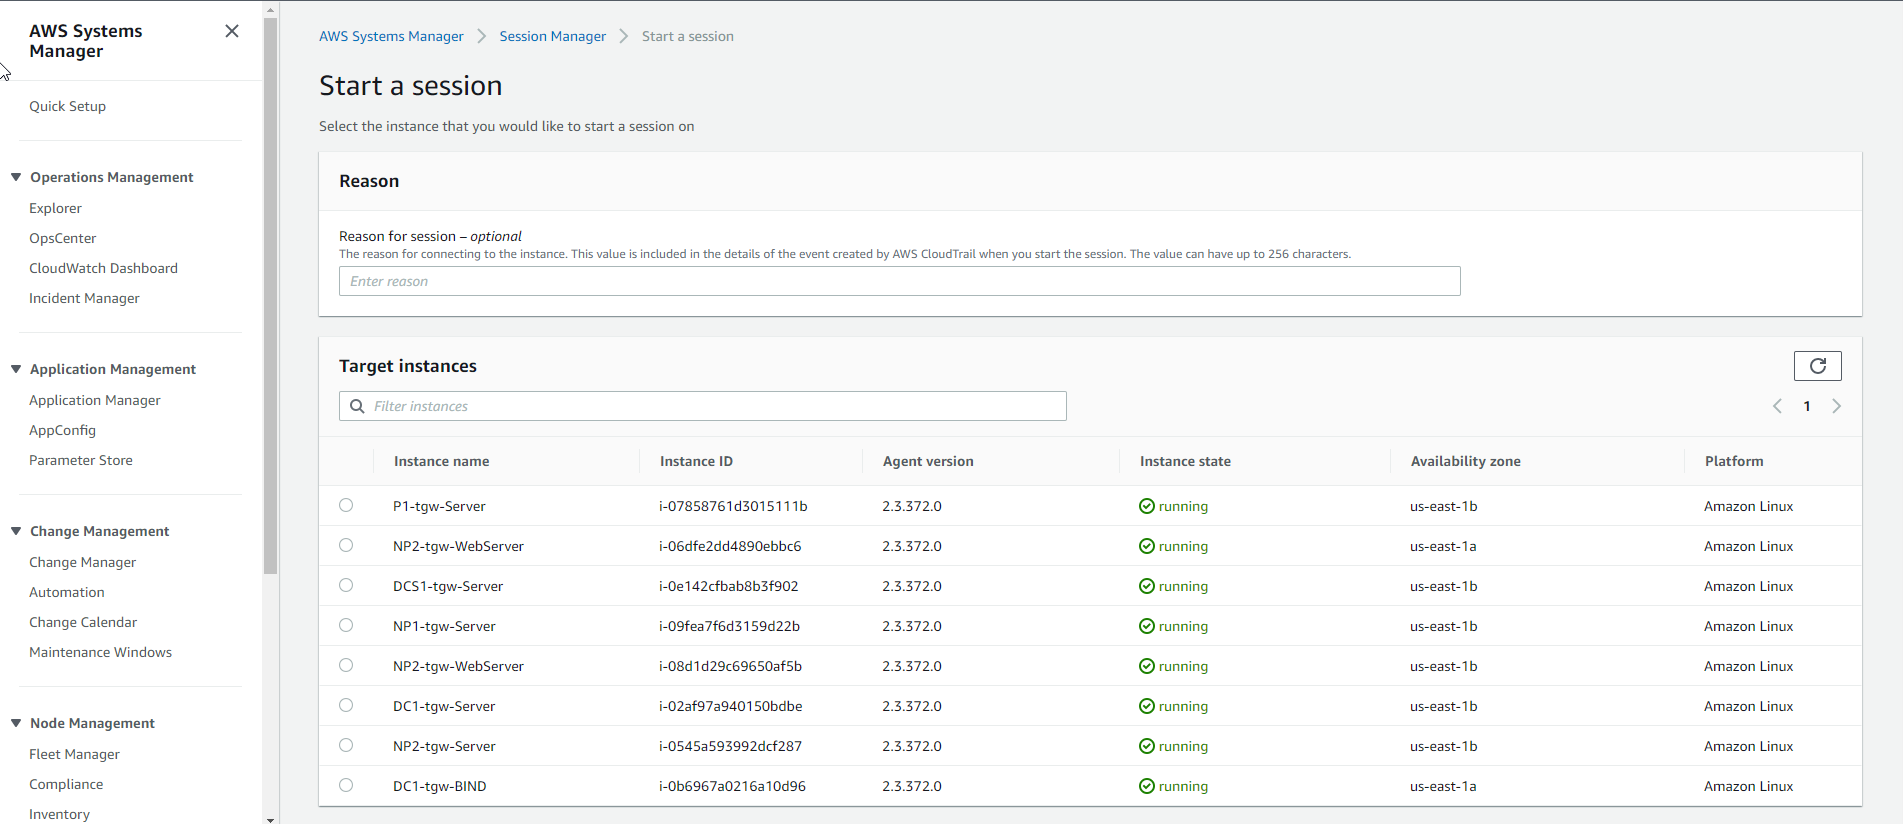Image resolution: width=1903 pixels, height=824 pixels.
Task: Collapse the Change Management section
Action: pos(16,531)
